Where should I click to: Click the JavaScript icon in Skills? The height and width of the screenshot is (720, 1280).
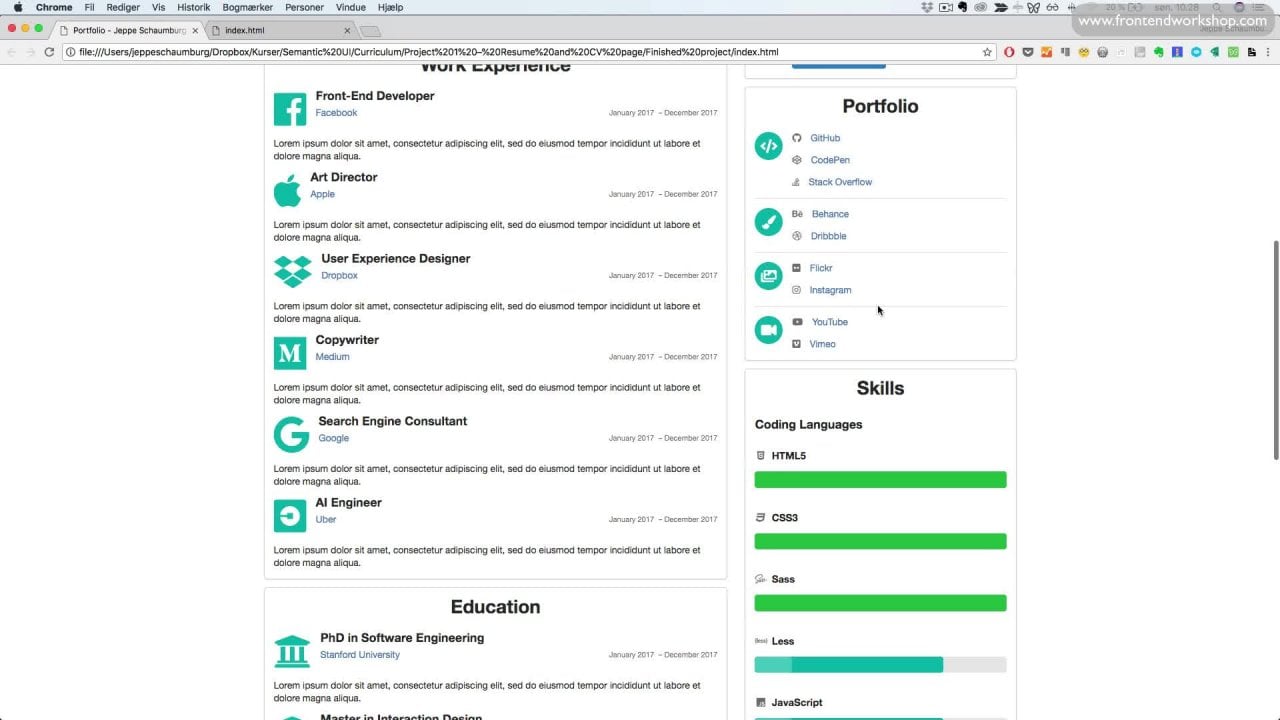[761, 703]
